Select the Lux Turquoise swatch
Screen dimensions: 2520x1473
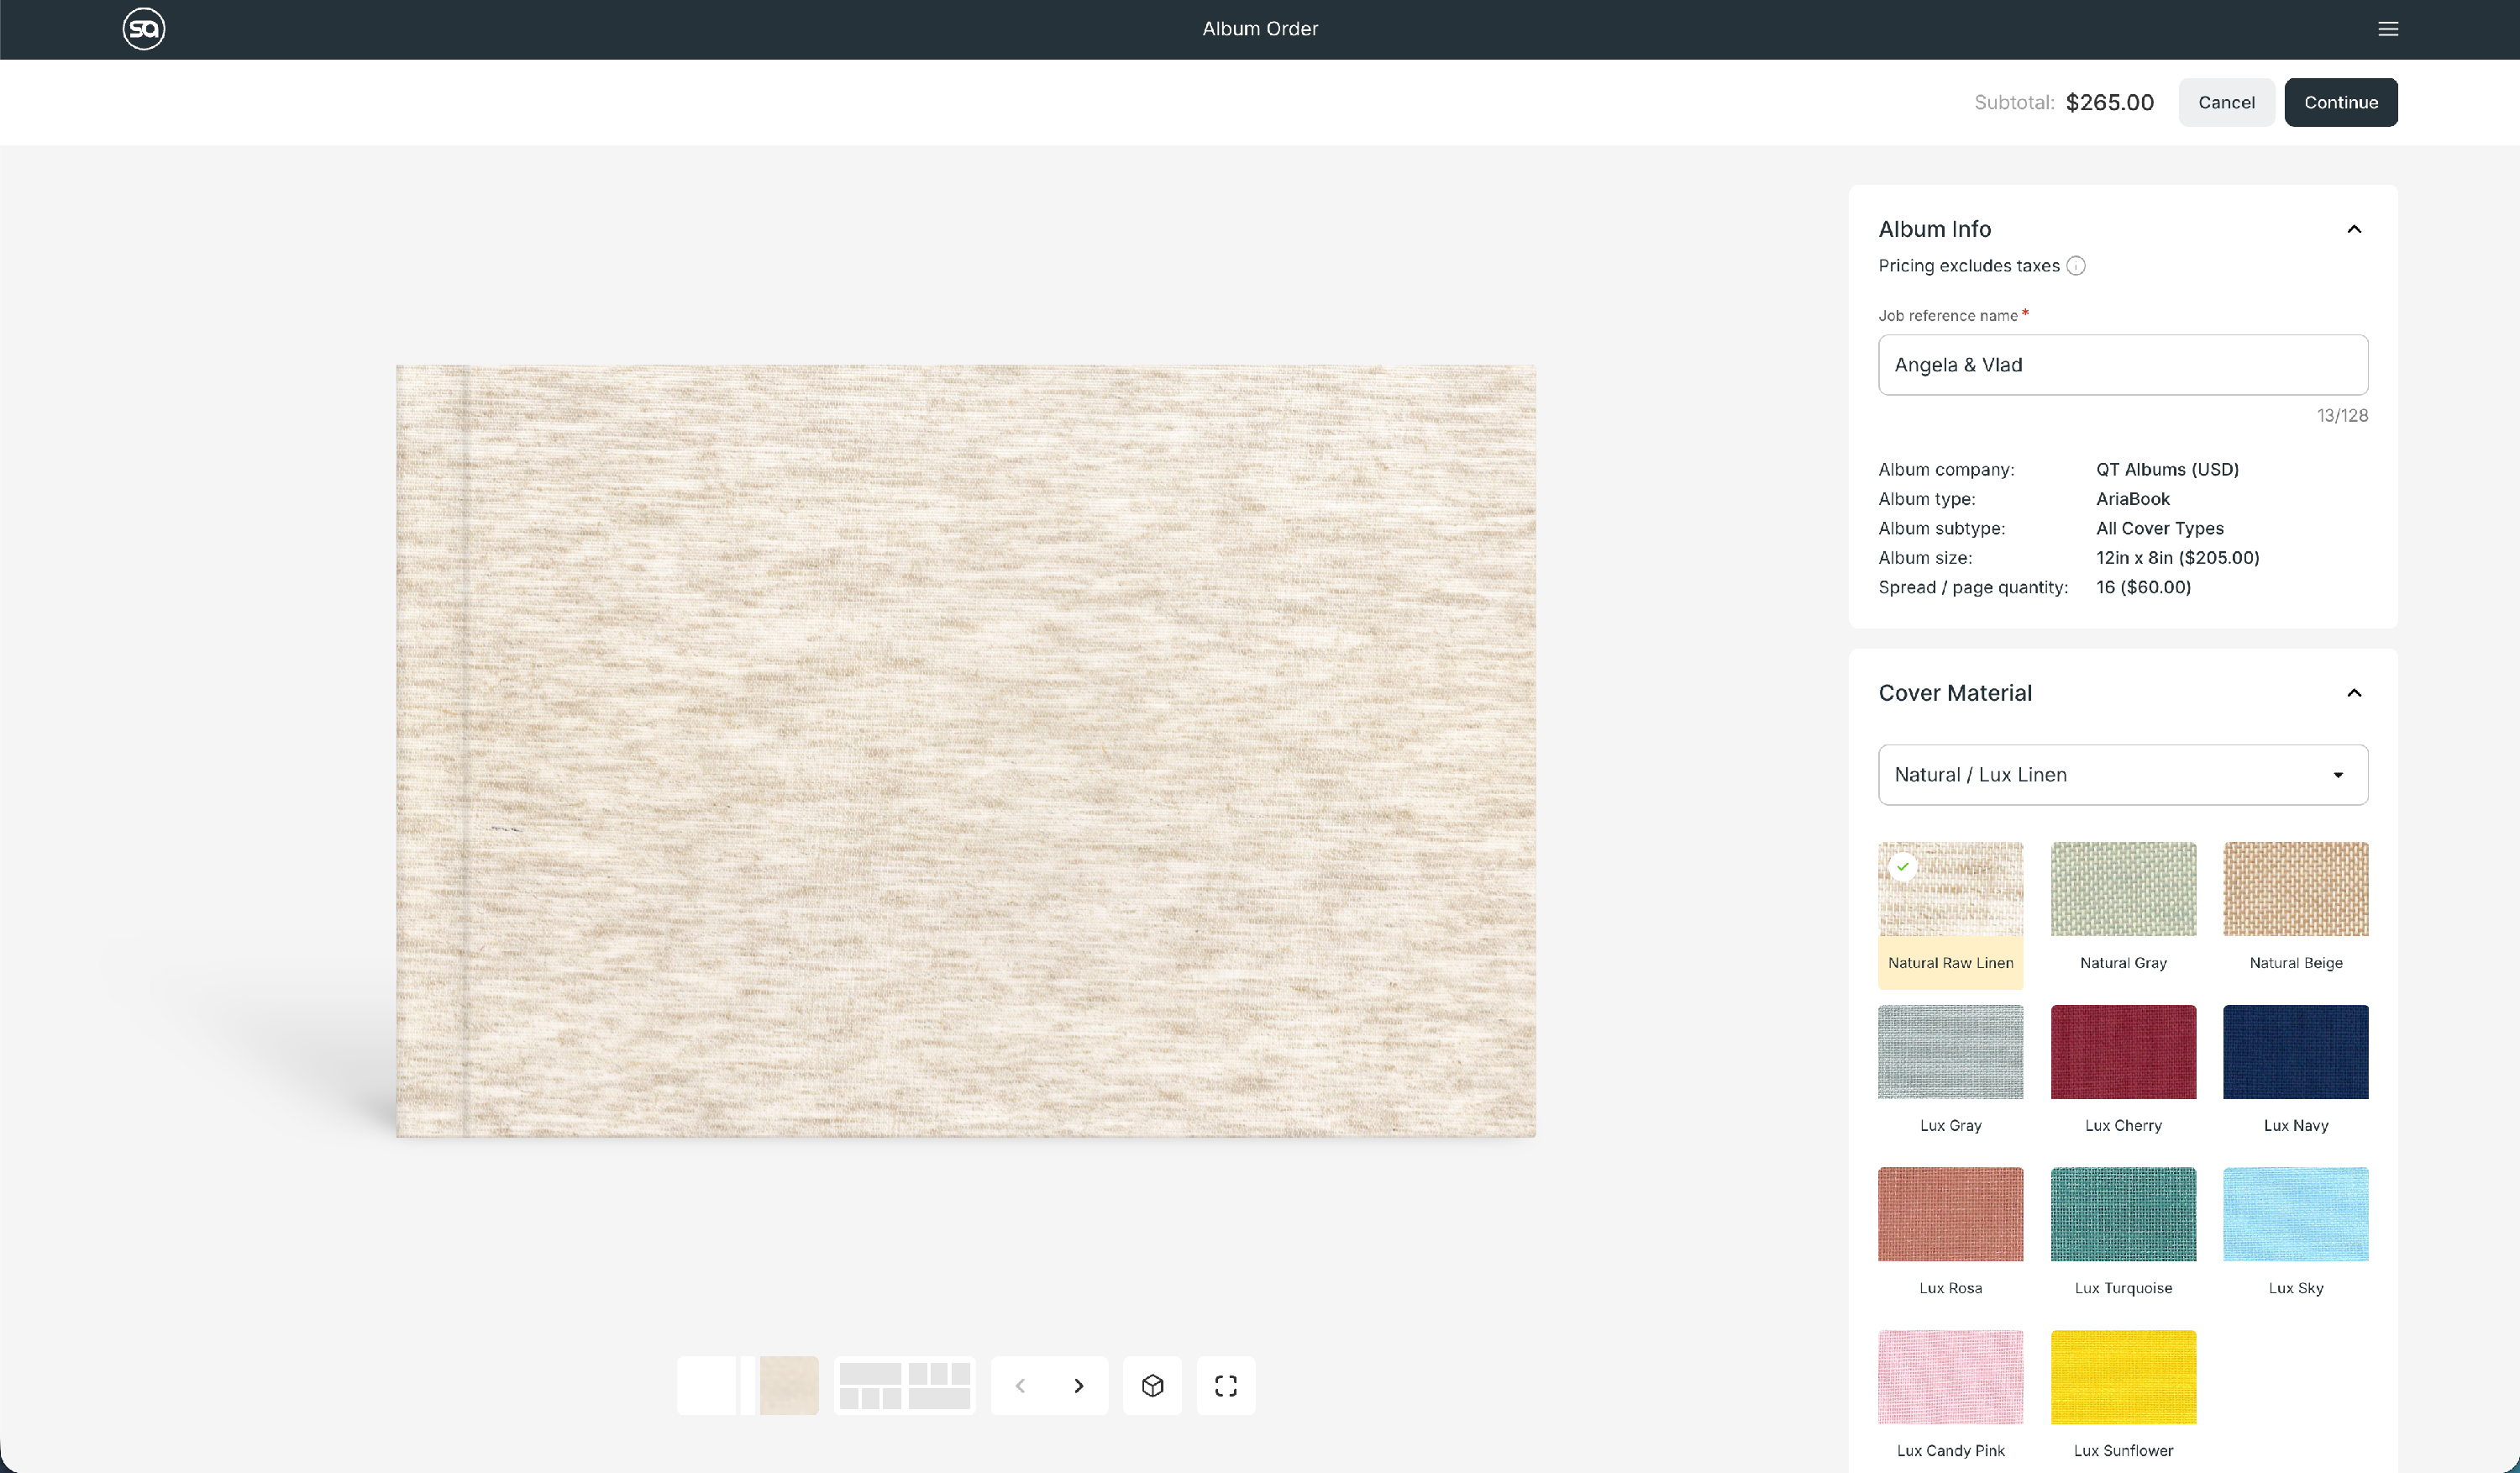[x=2122, y=1214]
